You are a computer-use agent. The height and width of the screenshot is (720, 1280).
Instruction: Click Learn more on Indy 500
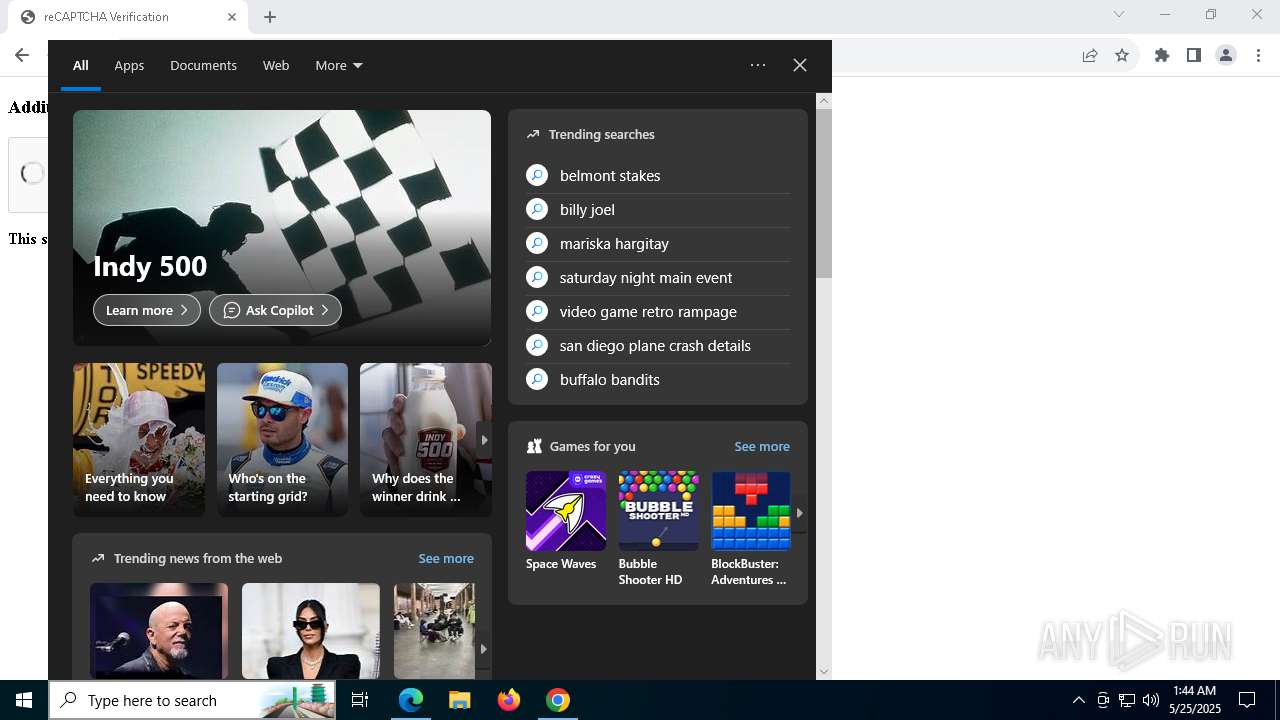[x=147, y=310]
